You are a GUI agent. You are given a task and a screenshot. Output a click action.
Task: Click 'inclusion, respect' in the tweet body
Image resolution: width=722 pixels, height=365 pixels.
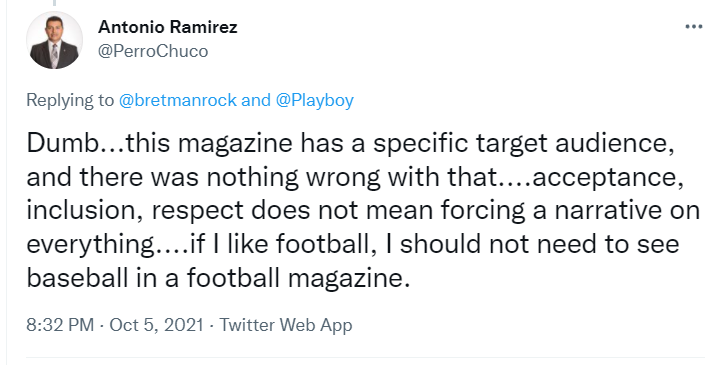pyautogui.click(x=134, y=211)
